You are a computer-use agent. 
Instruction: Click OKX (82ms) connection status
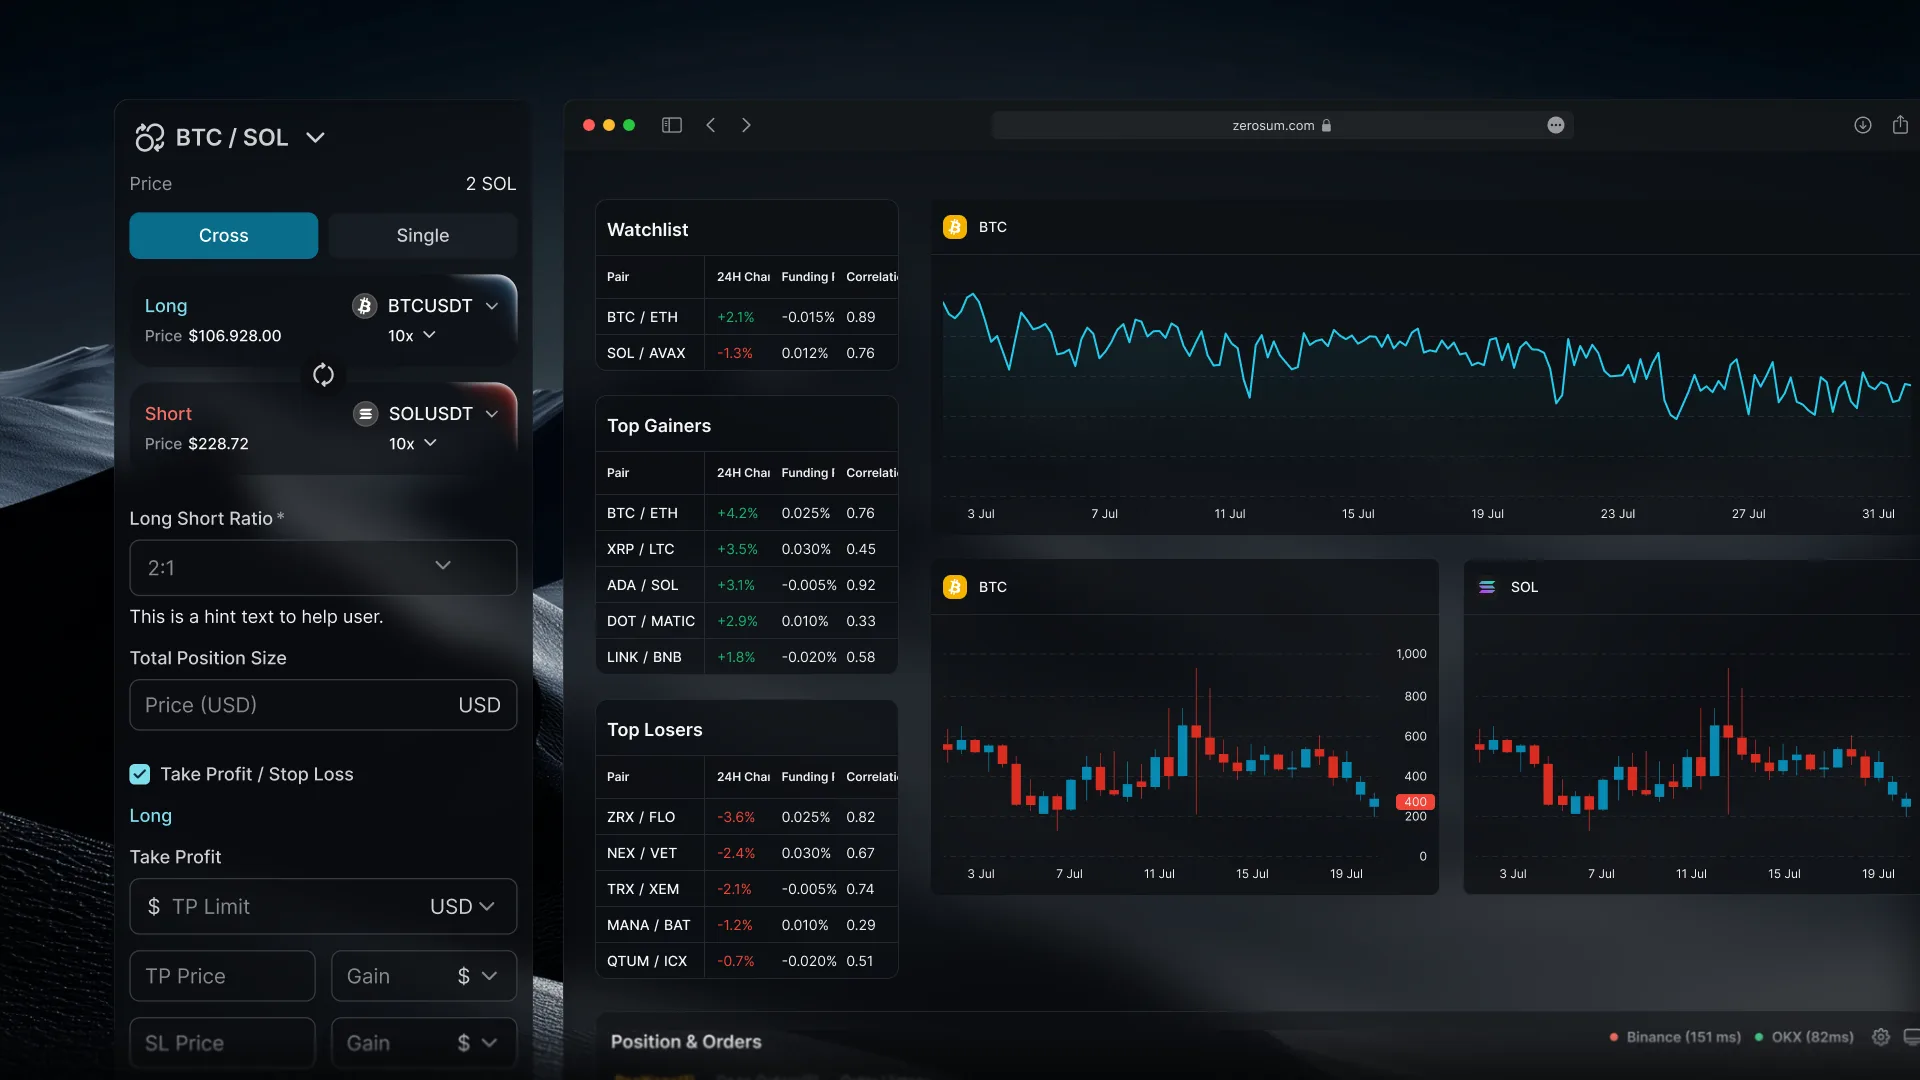click(x=1804, y=1037)
